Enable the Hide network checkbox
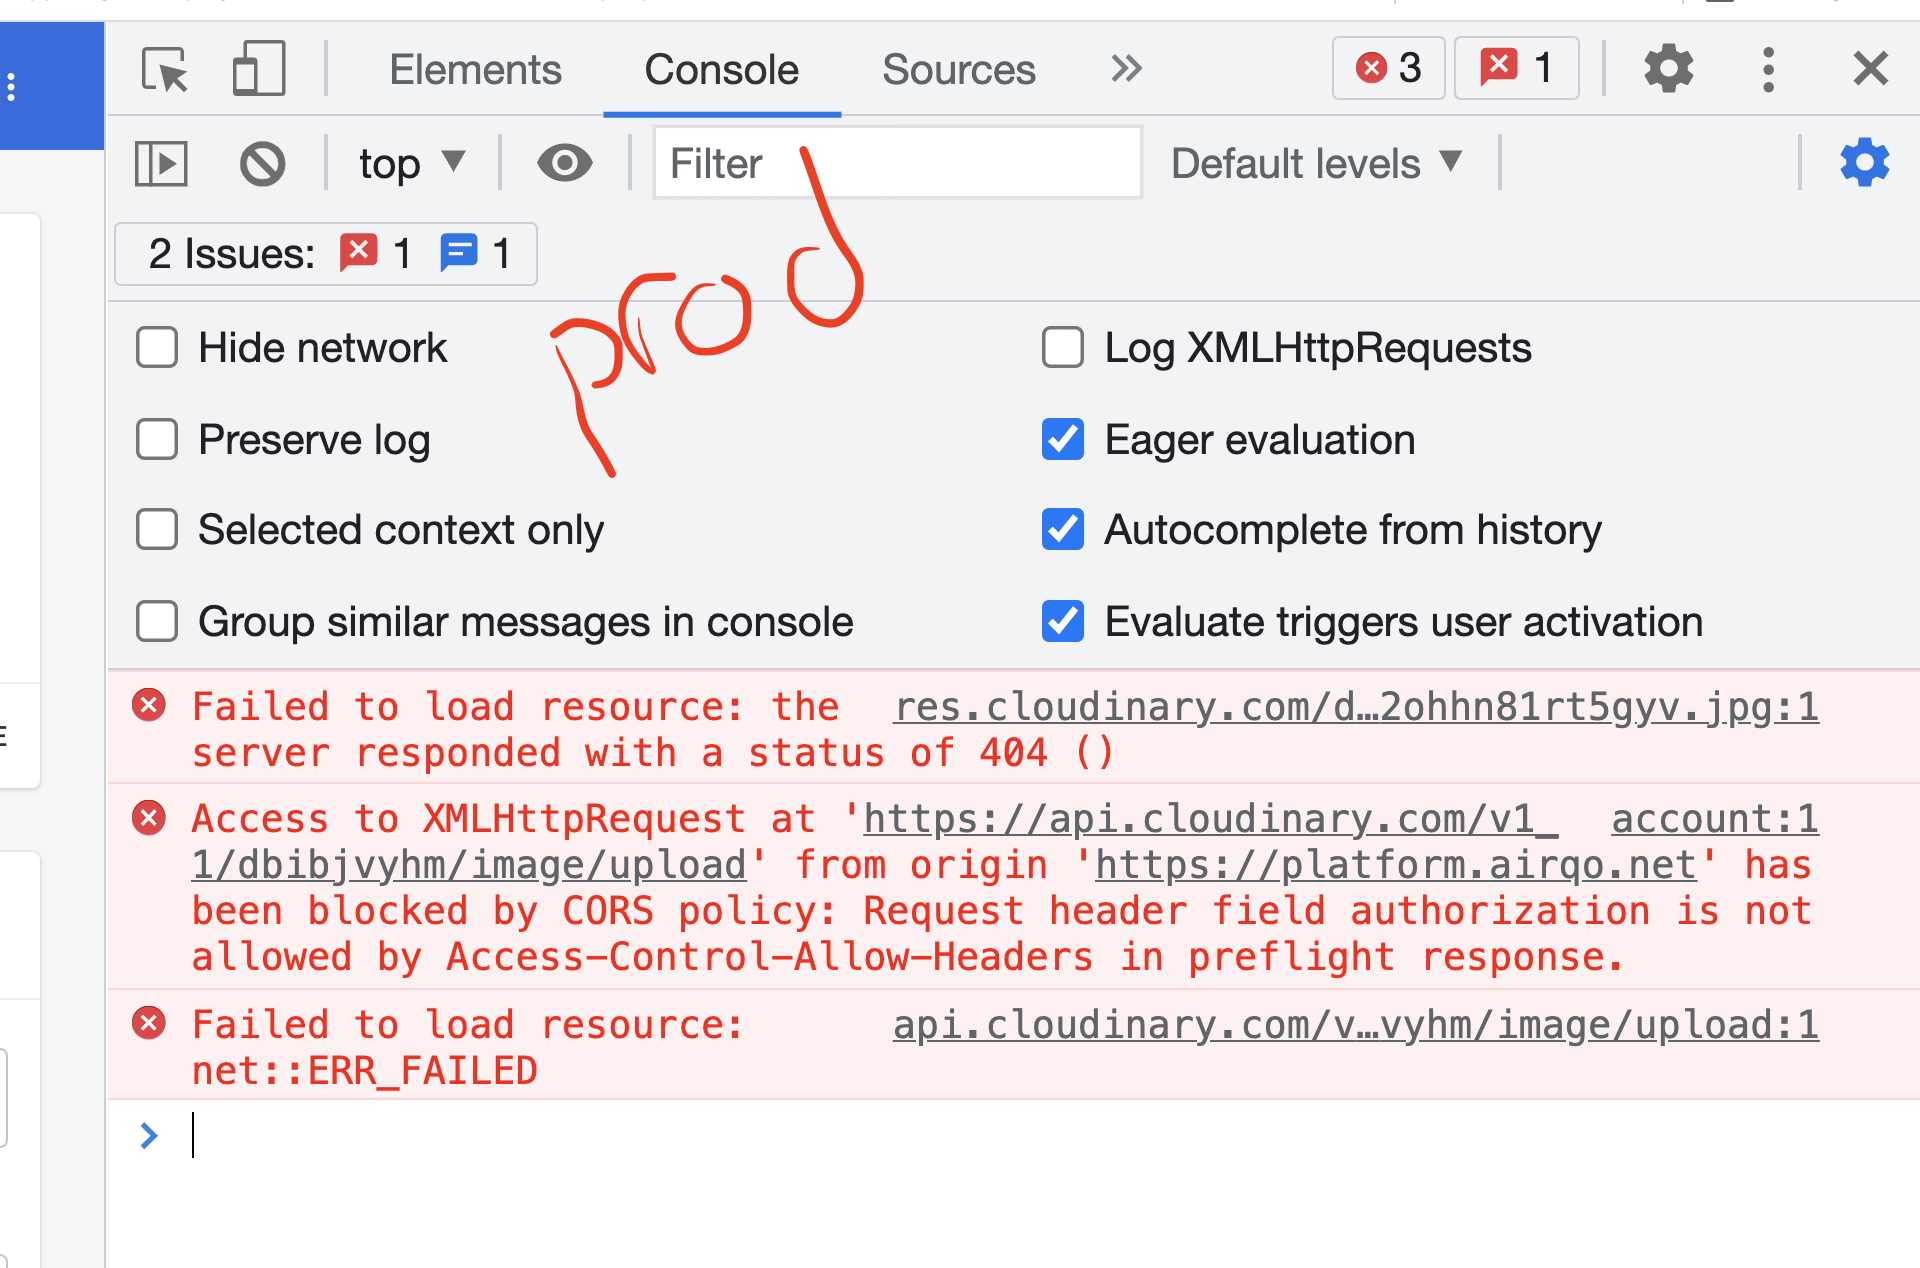The width and height of the screenshot is (1920, 1268). click(x=156, y=347)
